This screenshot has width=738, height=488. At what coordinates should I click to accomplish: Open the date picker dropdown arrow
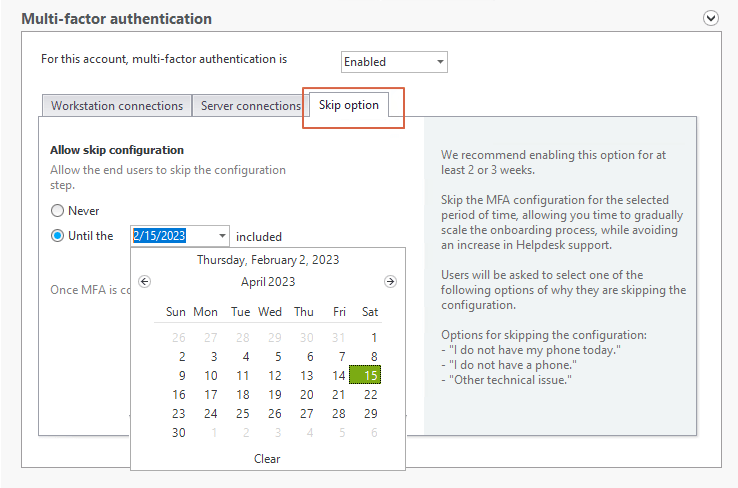click(x=222, y=236)
